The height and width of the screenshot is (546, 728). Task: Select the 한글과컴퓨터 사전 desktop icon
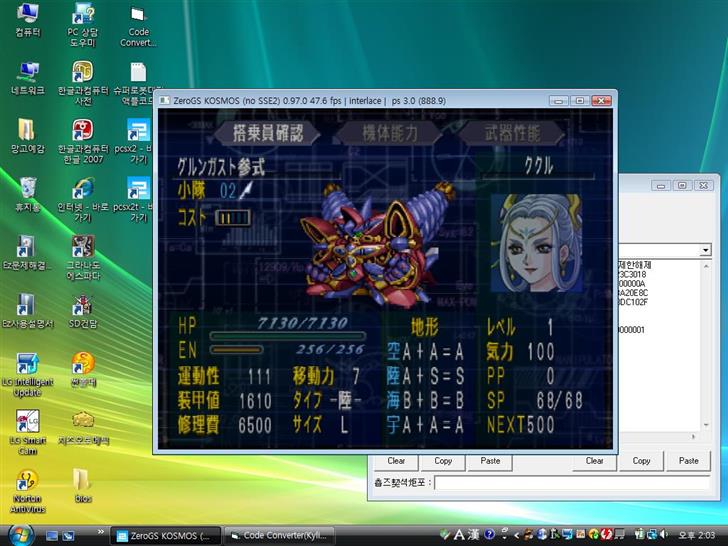pos(83,83)
